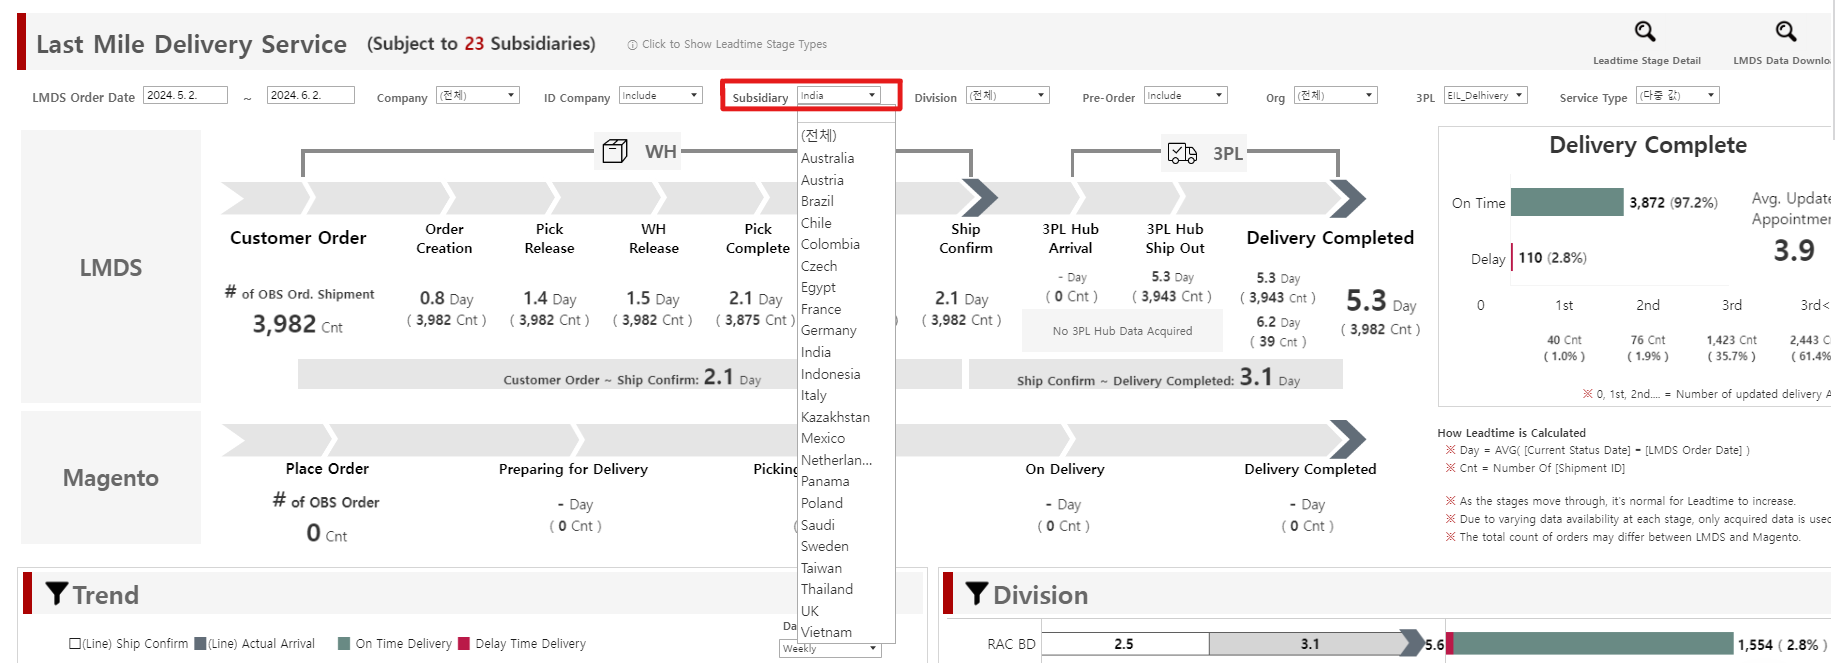Click the dark arrow above Delivery Completed in LMDS

tap(1348, 198)
